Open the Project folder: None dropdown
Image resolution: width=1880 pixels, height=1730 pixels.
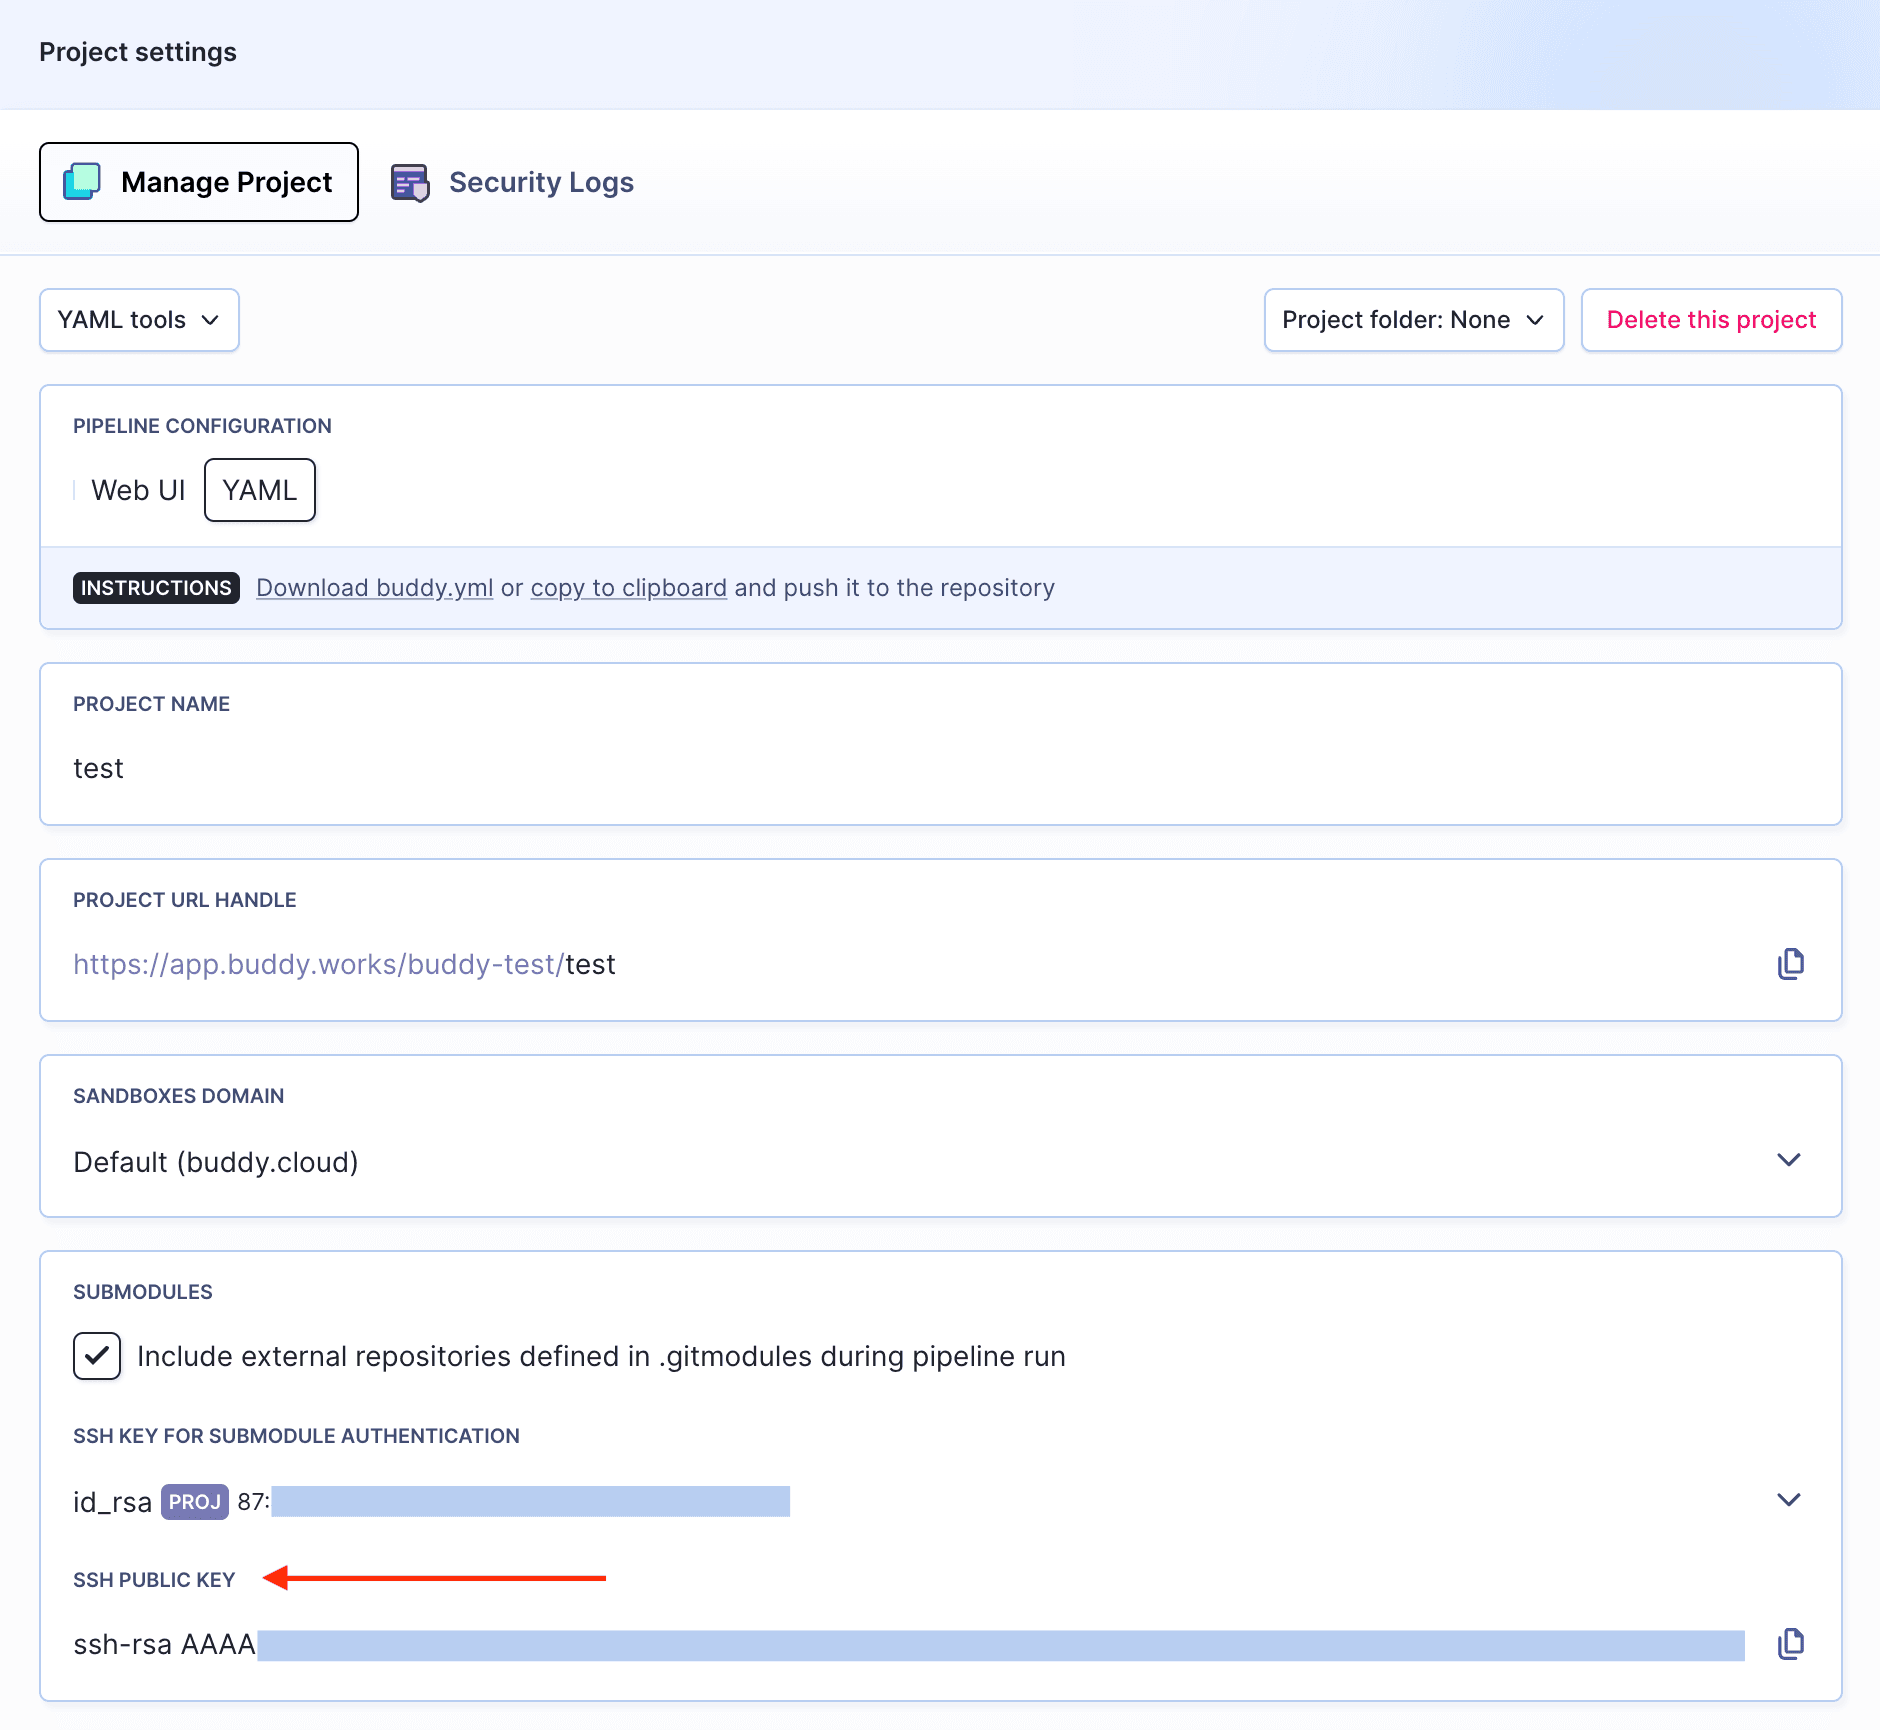[x=1413, y=320]
